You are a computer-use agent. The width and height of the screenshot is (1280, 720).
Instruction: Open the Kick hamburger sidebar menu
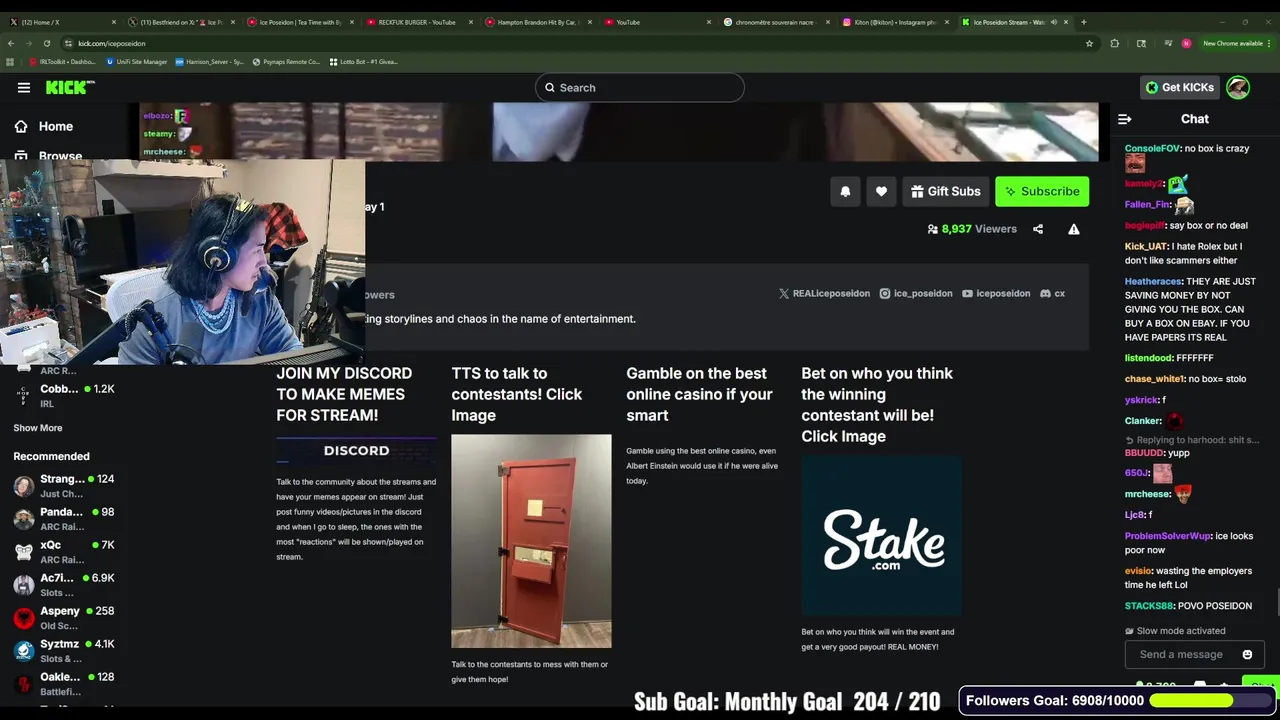click(x=24, y=88)
